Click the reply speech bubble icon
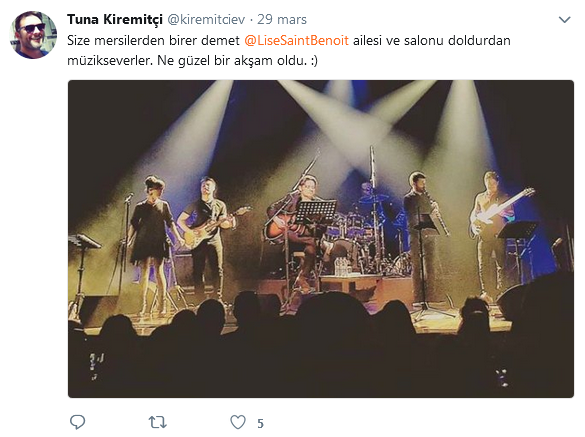 78,422
